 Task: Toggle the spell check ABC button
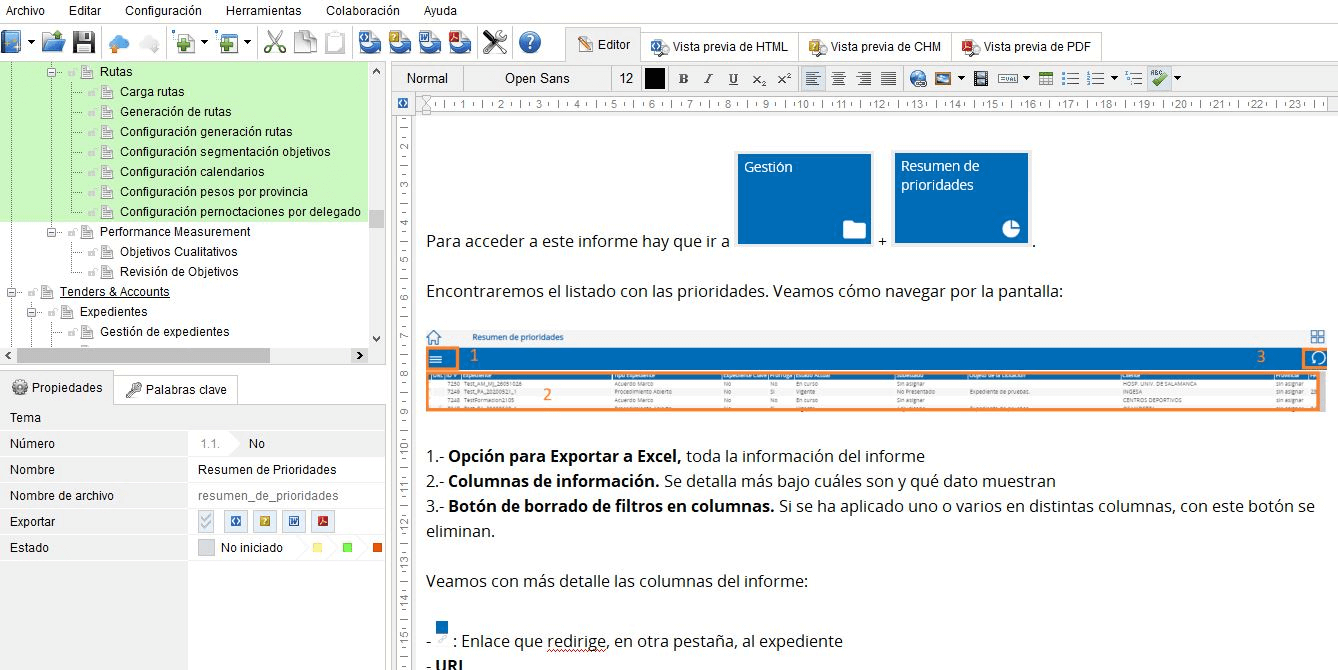coord(1159,78)
